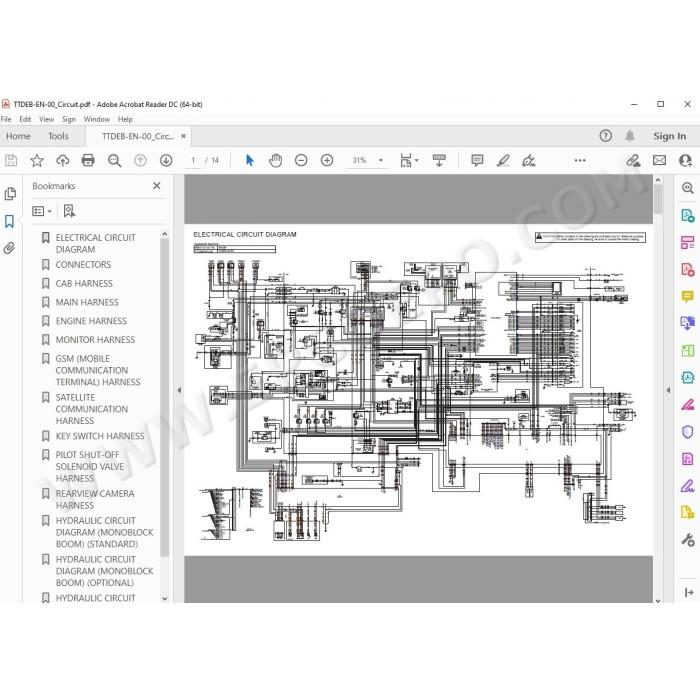Click the Zoom In plus icon
This screenshot has width=700, height=700.
(327, 160)
